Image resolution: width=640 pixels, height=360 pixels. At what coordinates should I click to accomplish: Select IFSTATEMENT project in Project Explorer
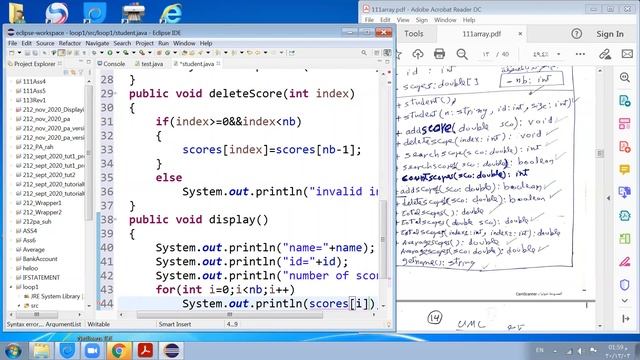pyautogui.click(x=41, y=278)
